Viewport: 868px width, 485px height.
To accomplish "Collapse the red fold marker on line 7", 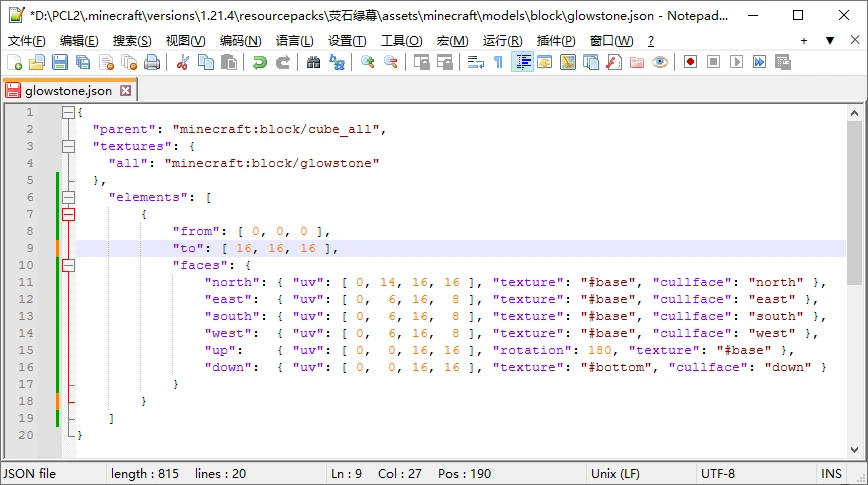I will [x=68, y=214].
